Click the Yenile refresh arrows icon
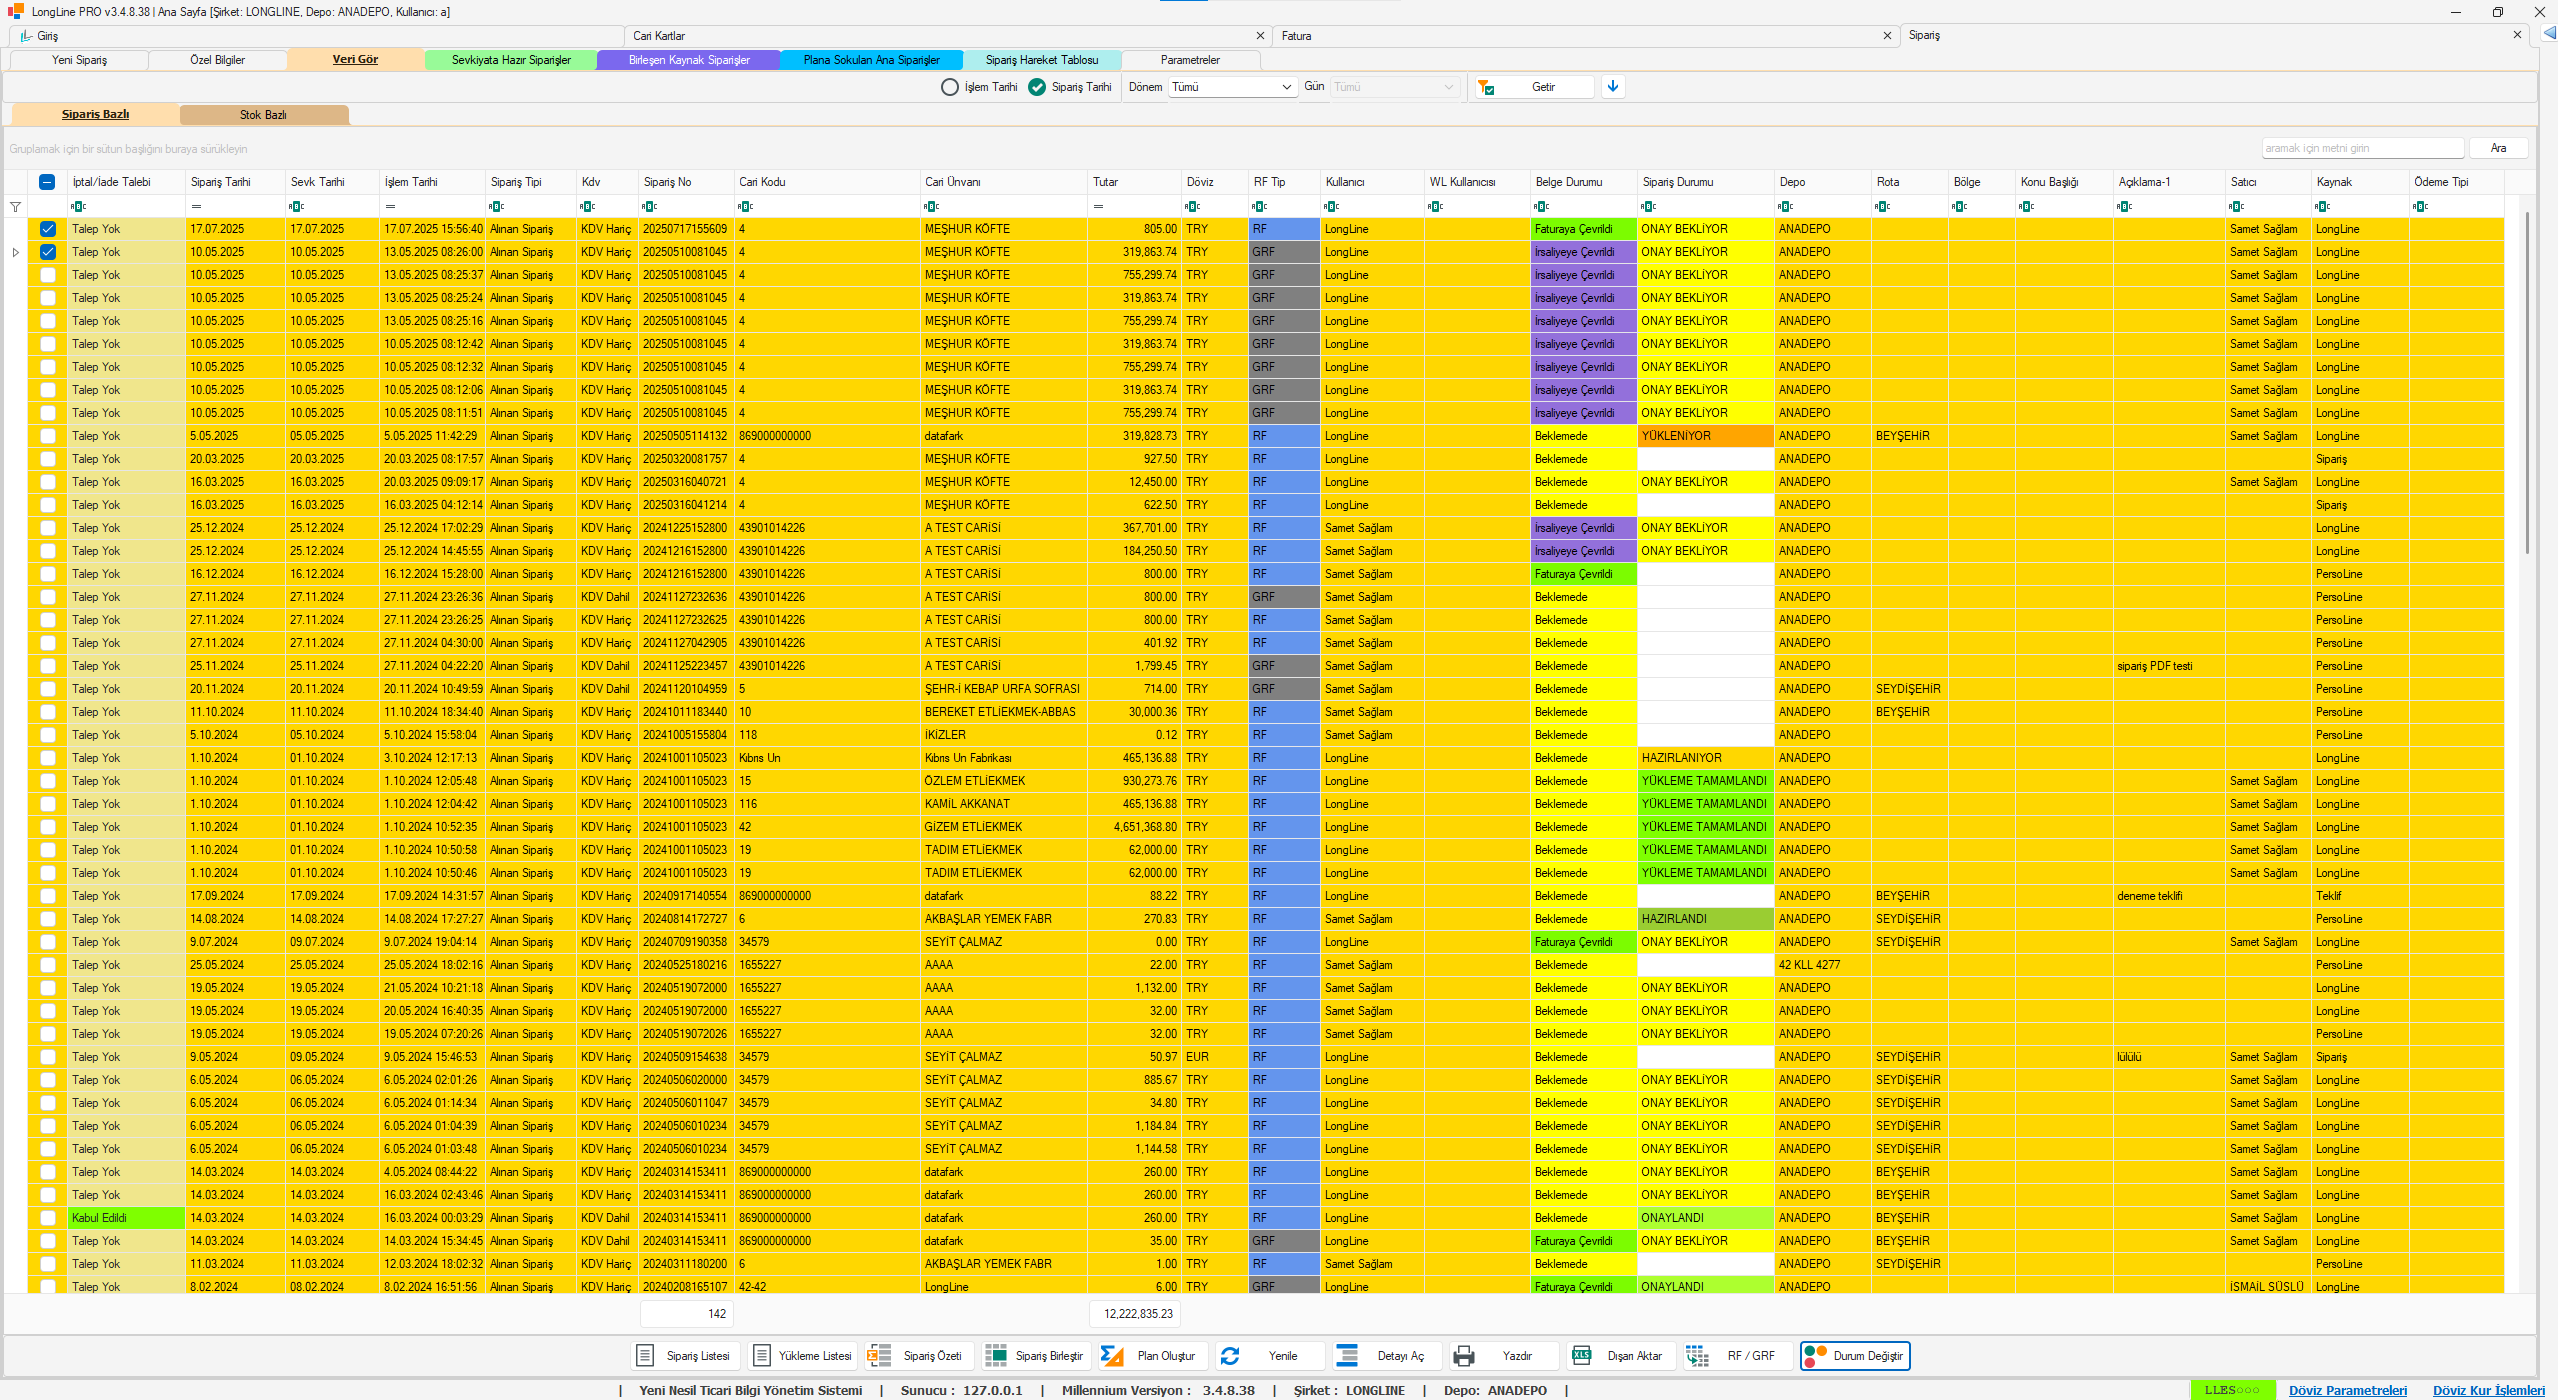This screenshot has width=2558, height=1400. 1230,1356
